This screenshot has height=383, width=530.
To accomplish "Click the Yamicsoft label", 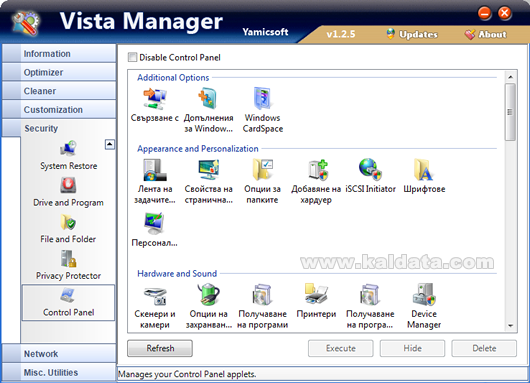I will (265, 32).
